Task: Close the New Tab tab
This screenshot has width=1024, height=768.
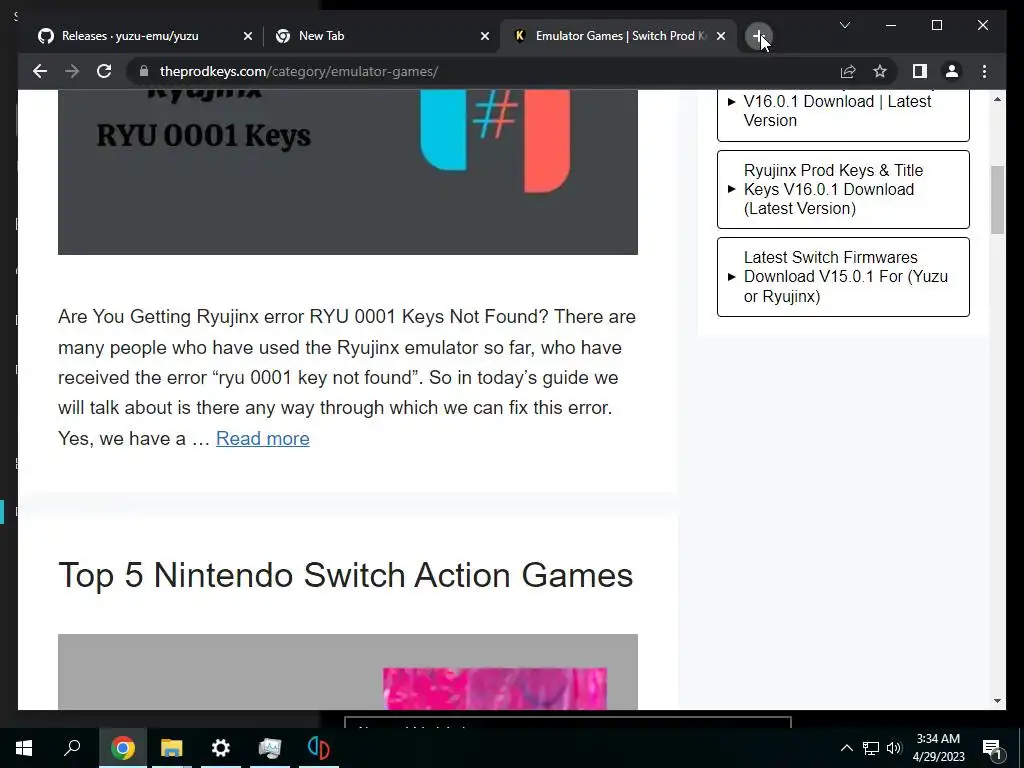Action: [x=485, y=37]
